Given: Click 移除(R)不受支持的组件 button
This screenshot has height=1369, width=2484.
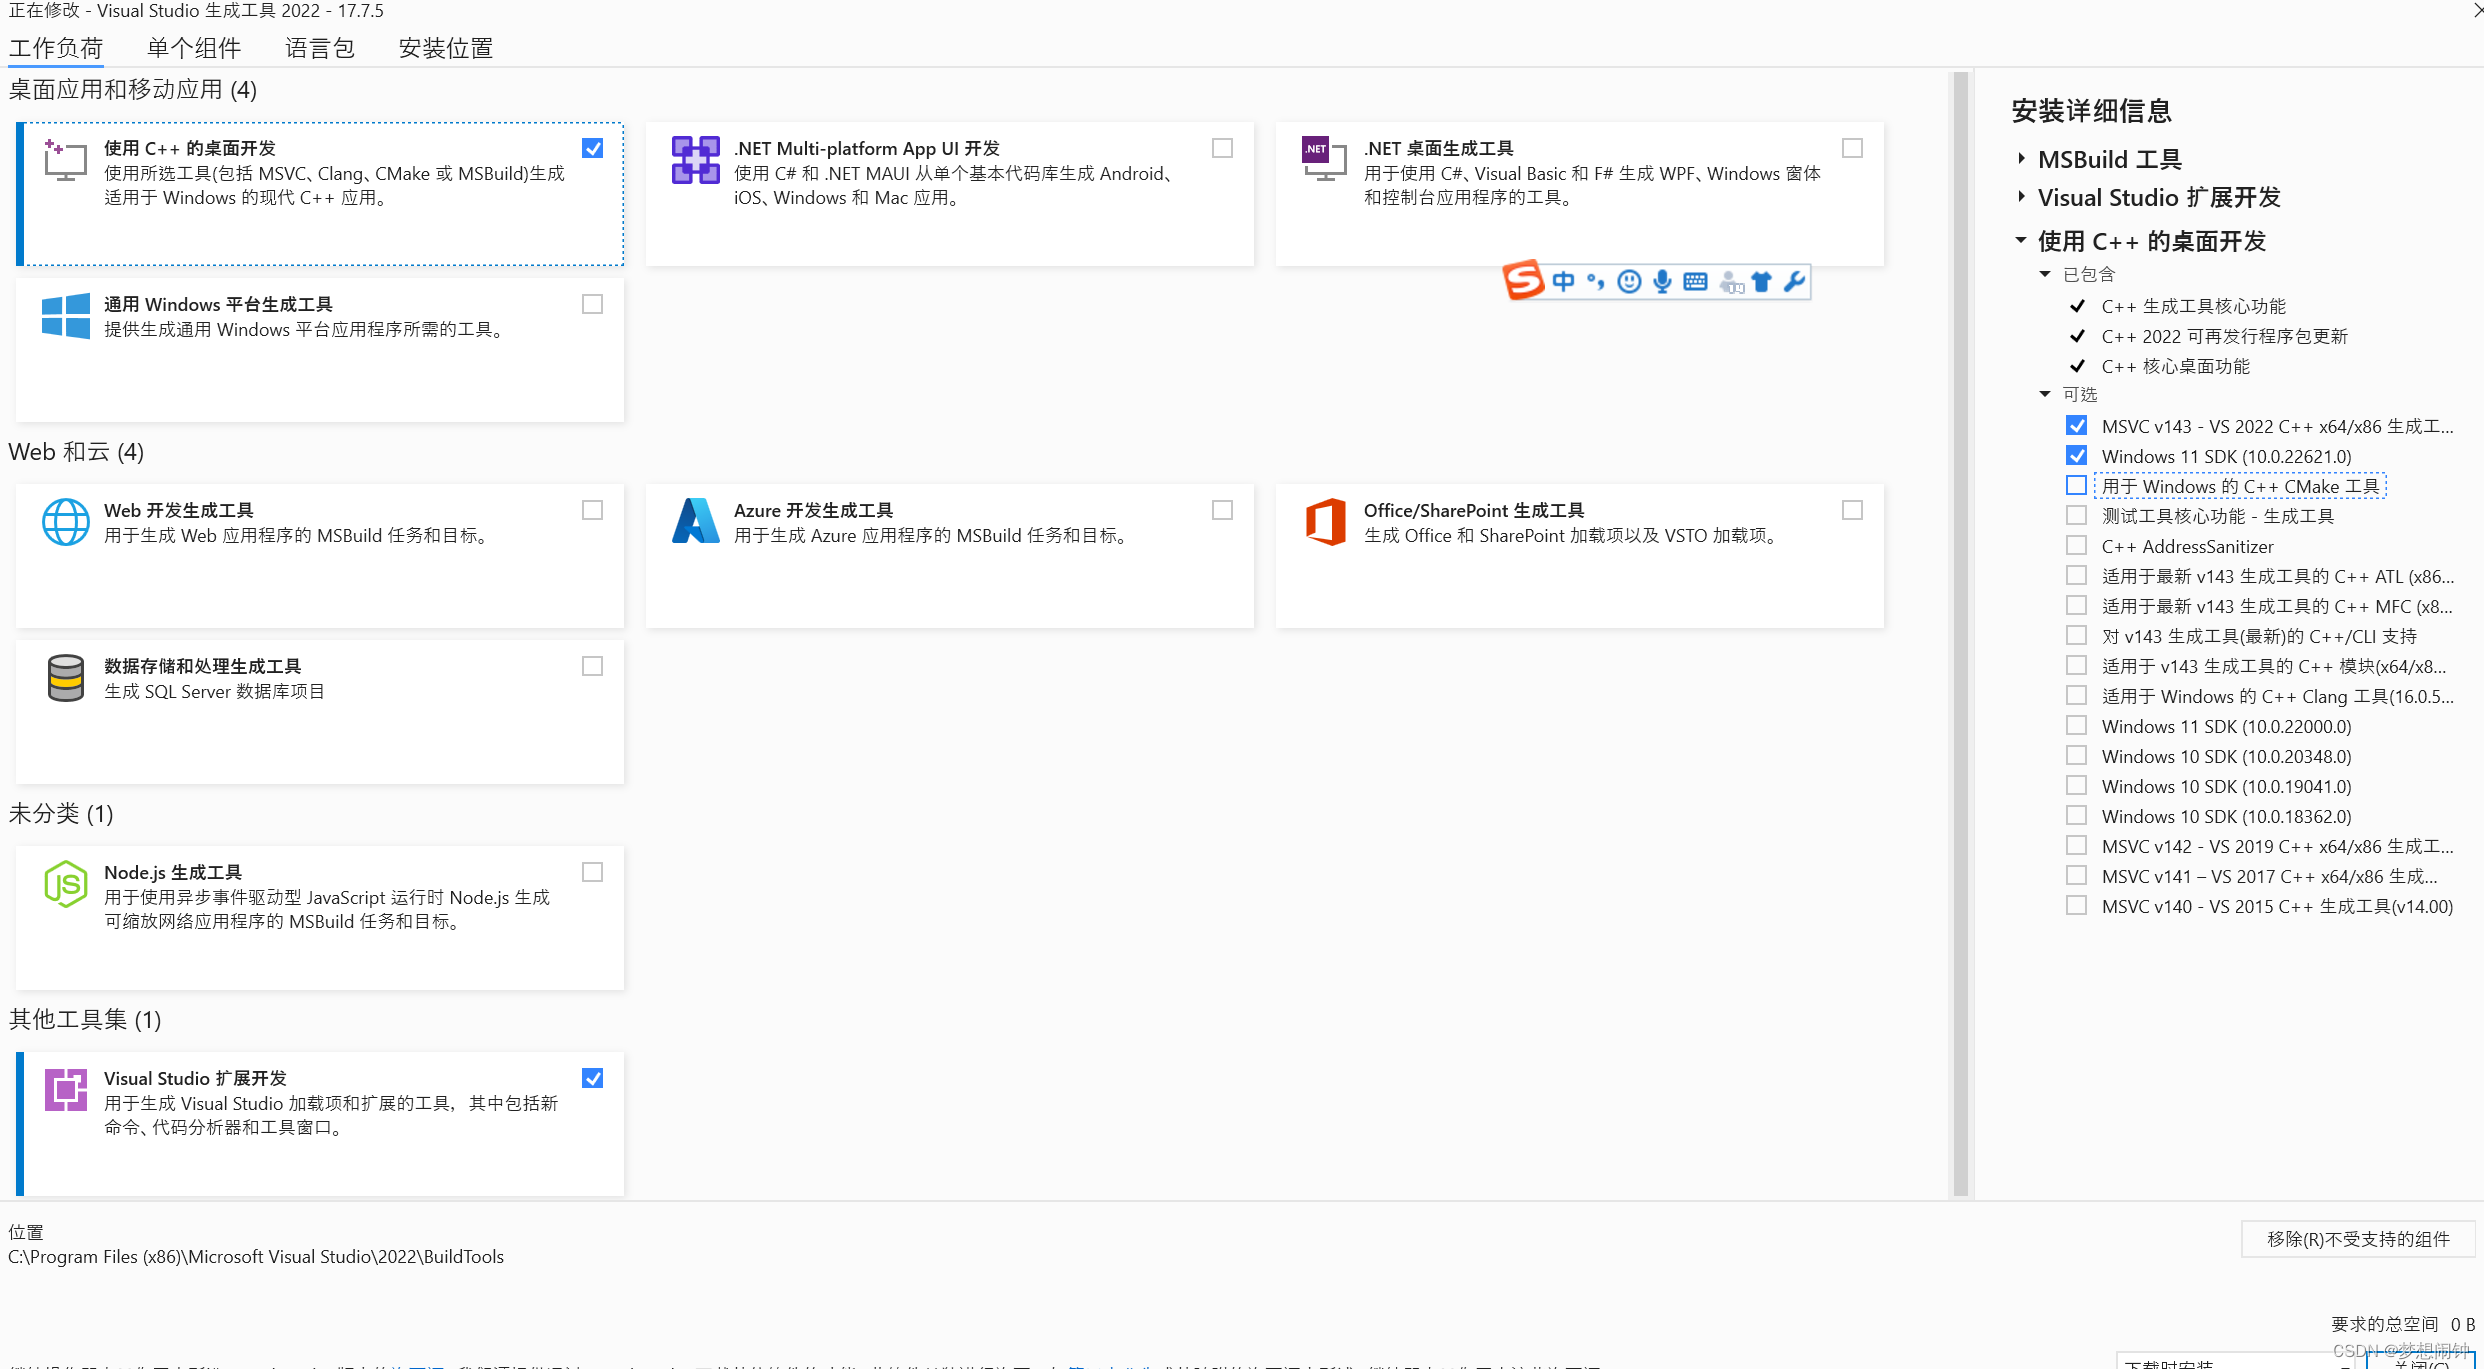Looking at the screenshot, I should click(x=2358, y=1239).
